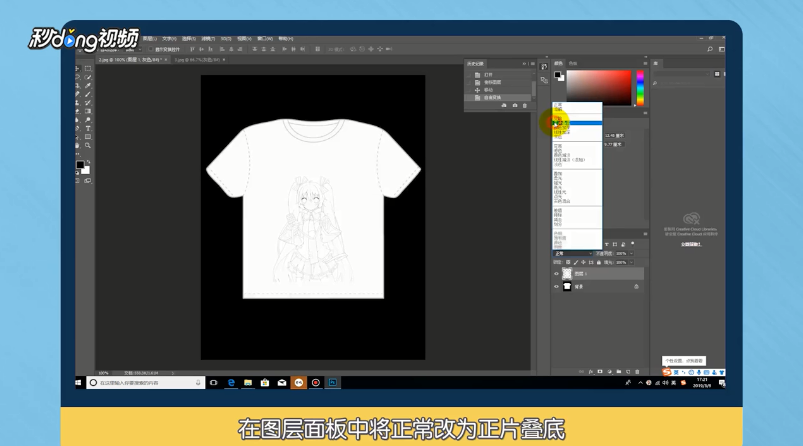This screenshot has height=446, width=803.
Task: Create new document from history state
Action: click(x=504, y=105)
